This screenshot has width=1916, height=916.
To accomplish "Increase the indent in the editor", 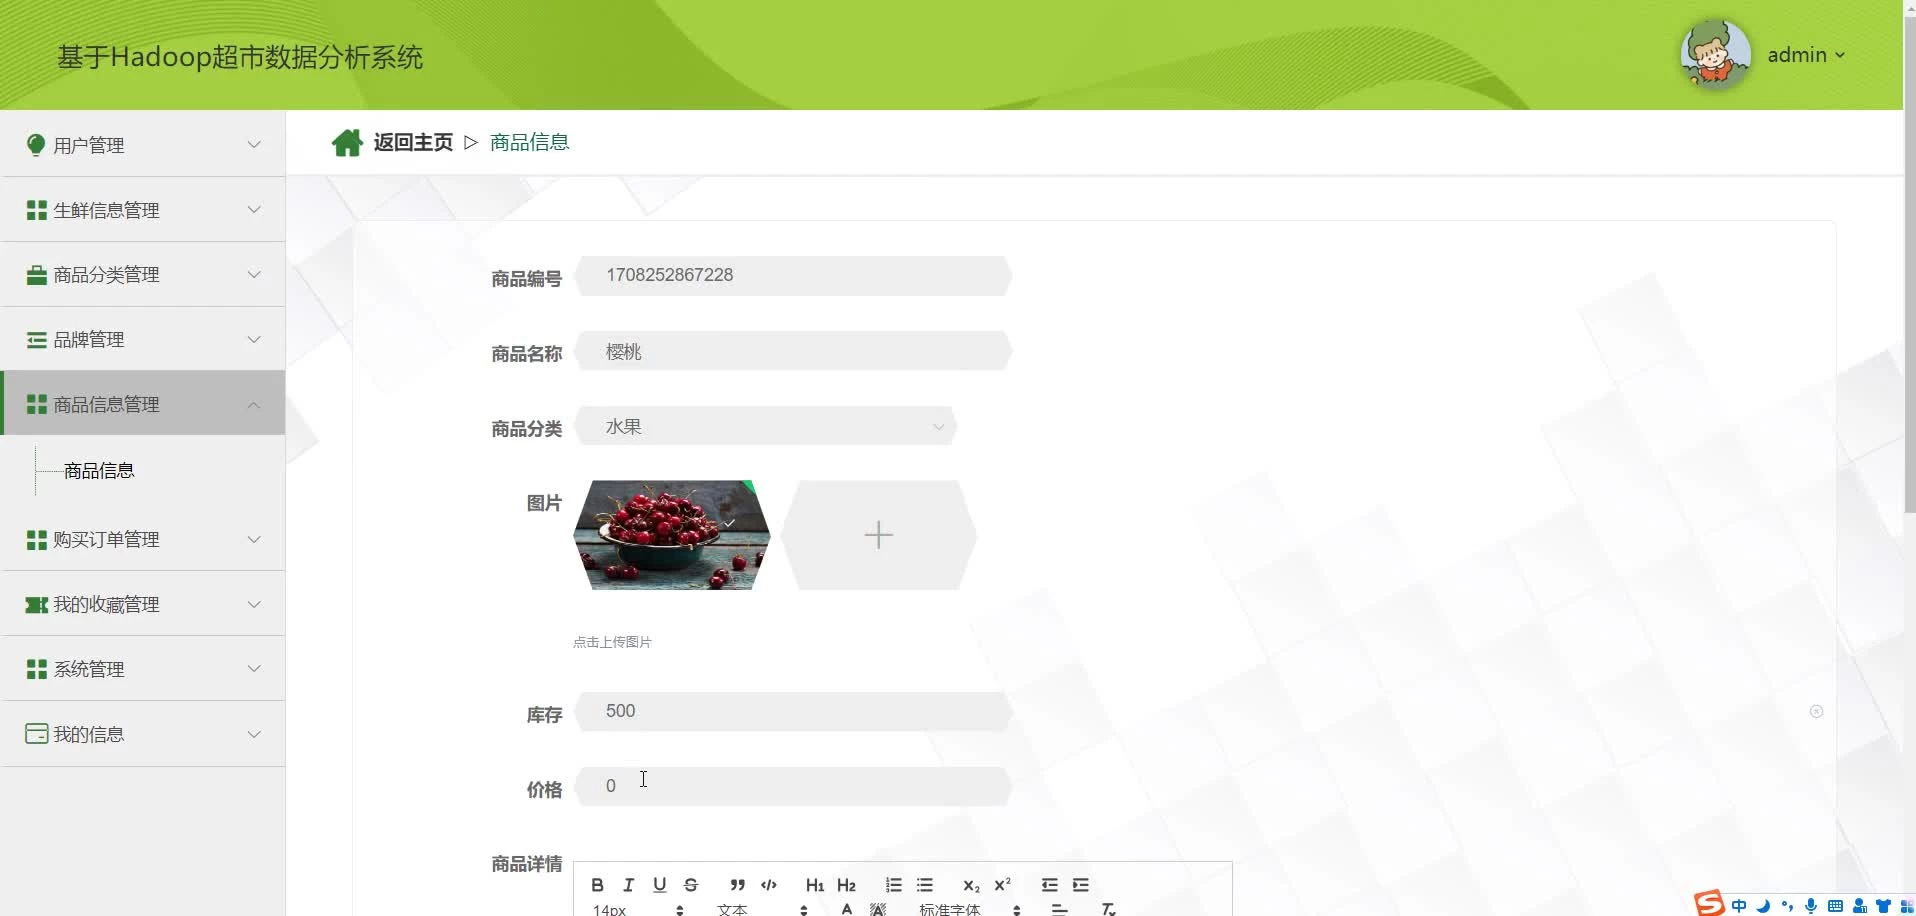I will click(x=1080, y=885).
